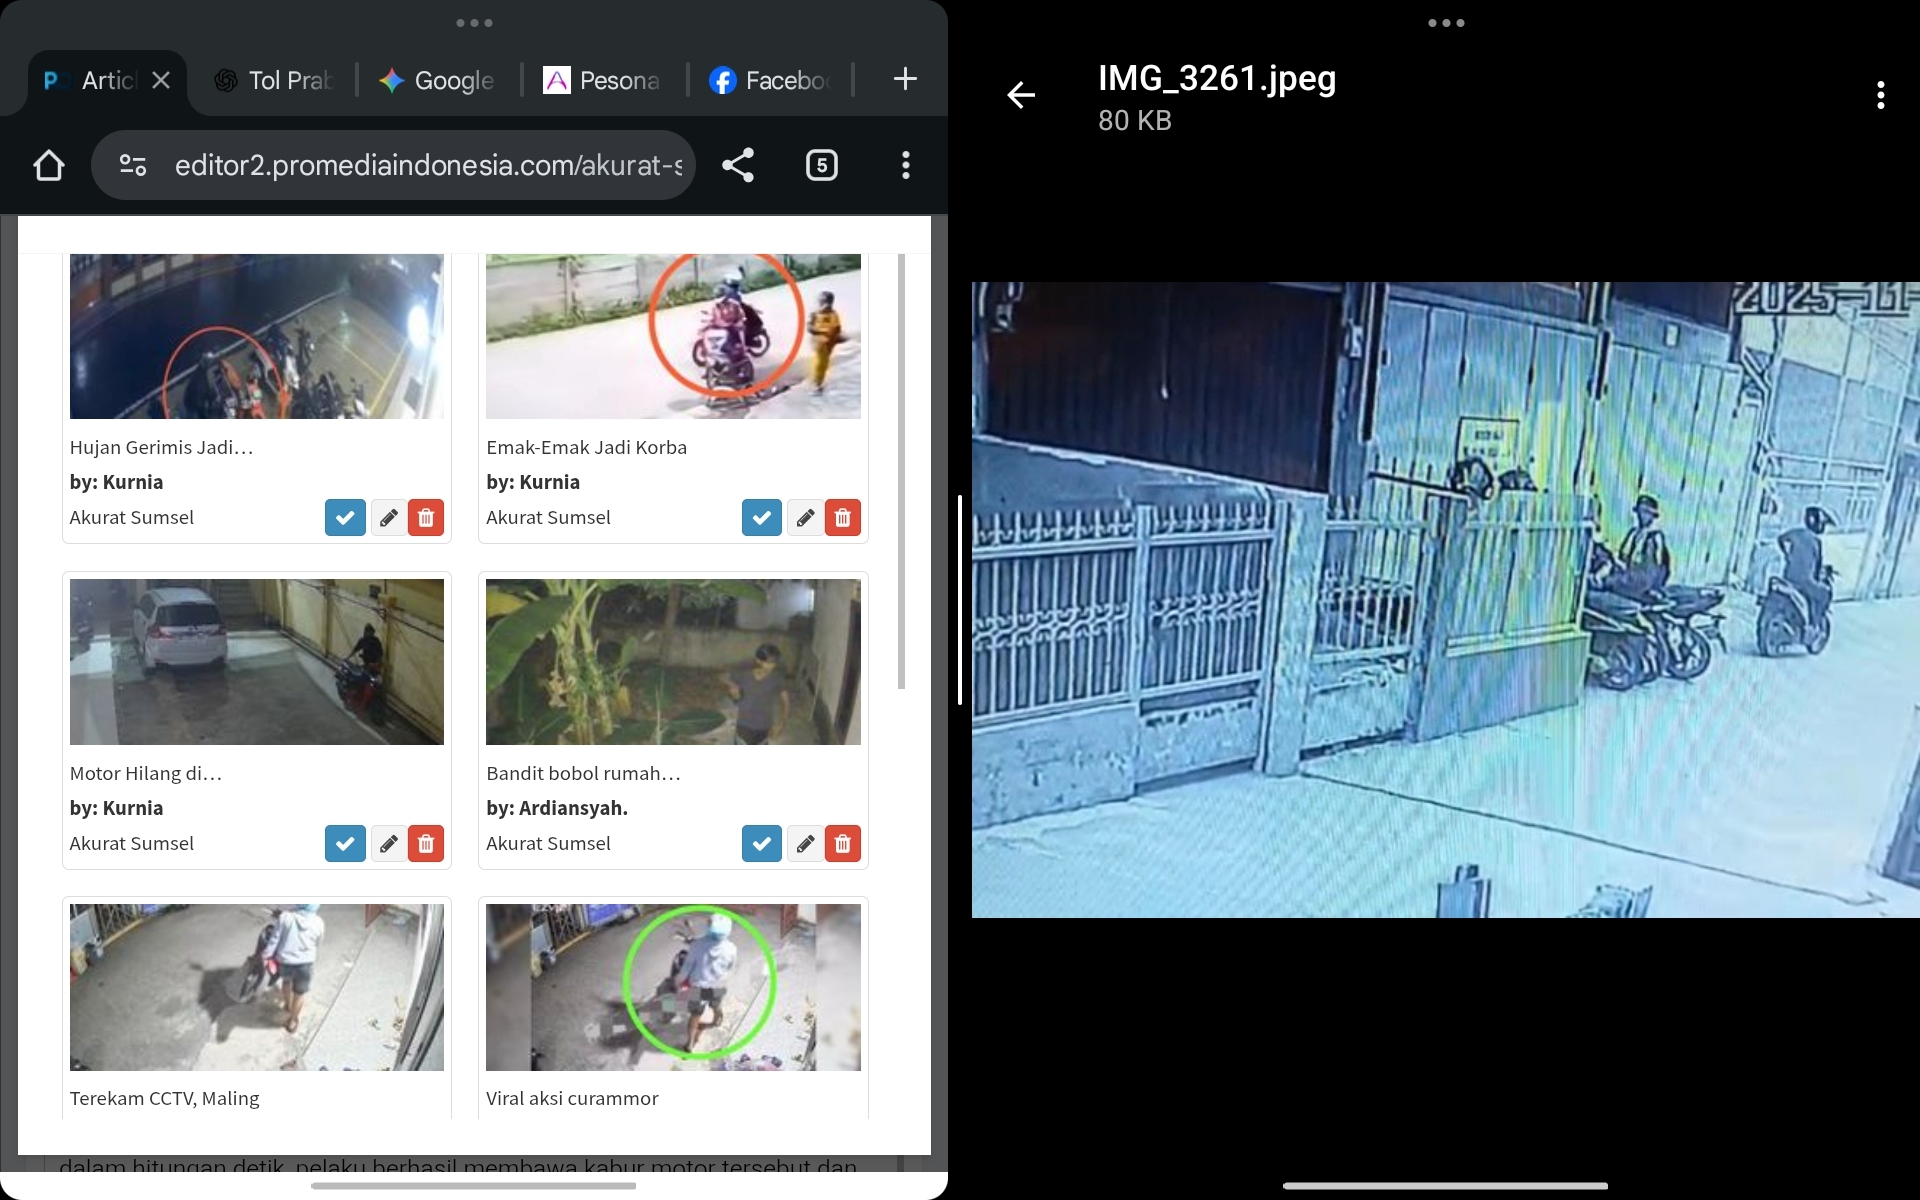Edit the Emak-Emak Jadi Korba article

tap(806, 518)
